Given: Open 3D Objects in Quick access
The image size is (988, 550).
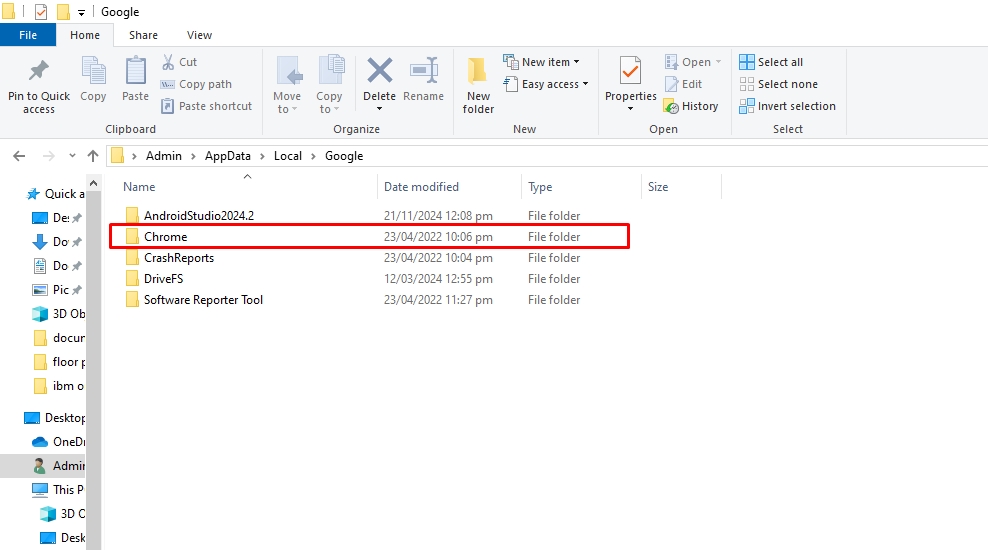Looking at the screenshot, I should coord(59,314).
